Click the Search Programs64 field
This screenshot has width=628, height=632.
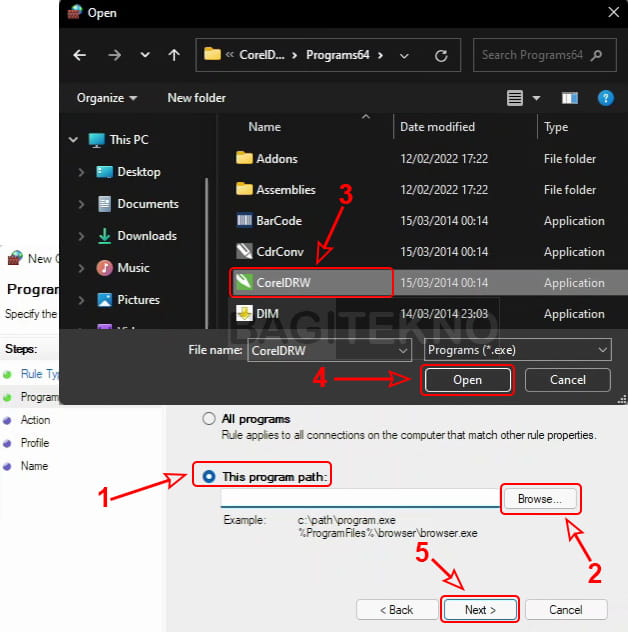point(545,55)
